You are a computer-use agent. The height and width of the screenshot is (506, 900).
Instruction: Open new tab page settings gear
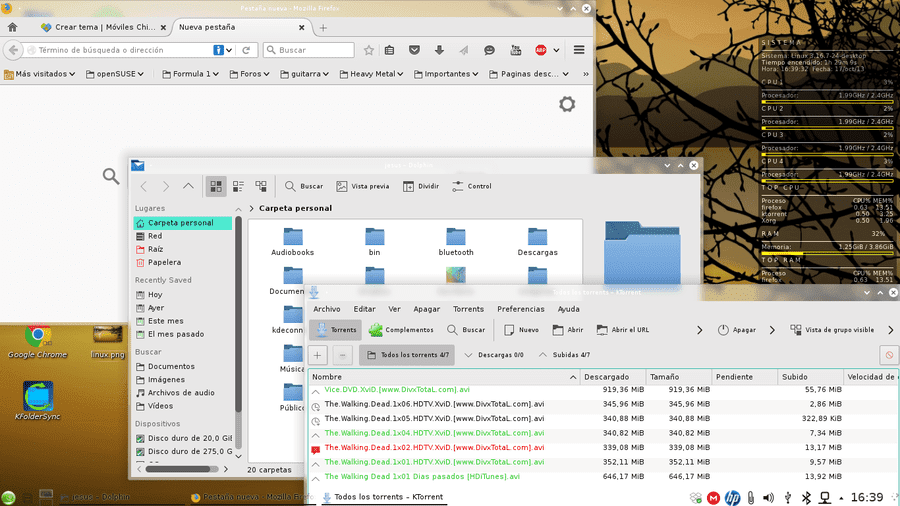point(567,104)
